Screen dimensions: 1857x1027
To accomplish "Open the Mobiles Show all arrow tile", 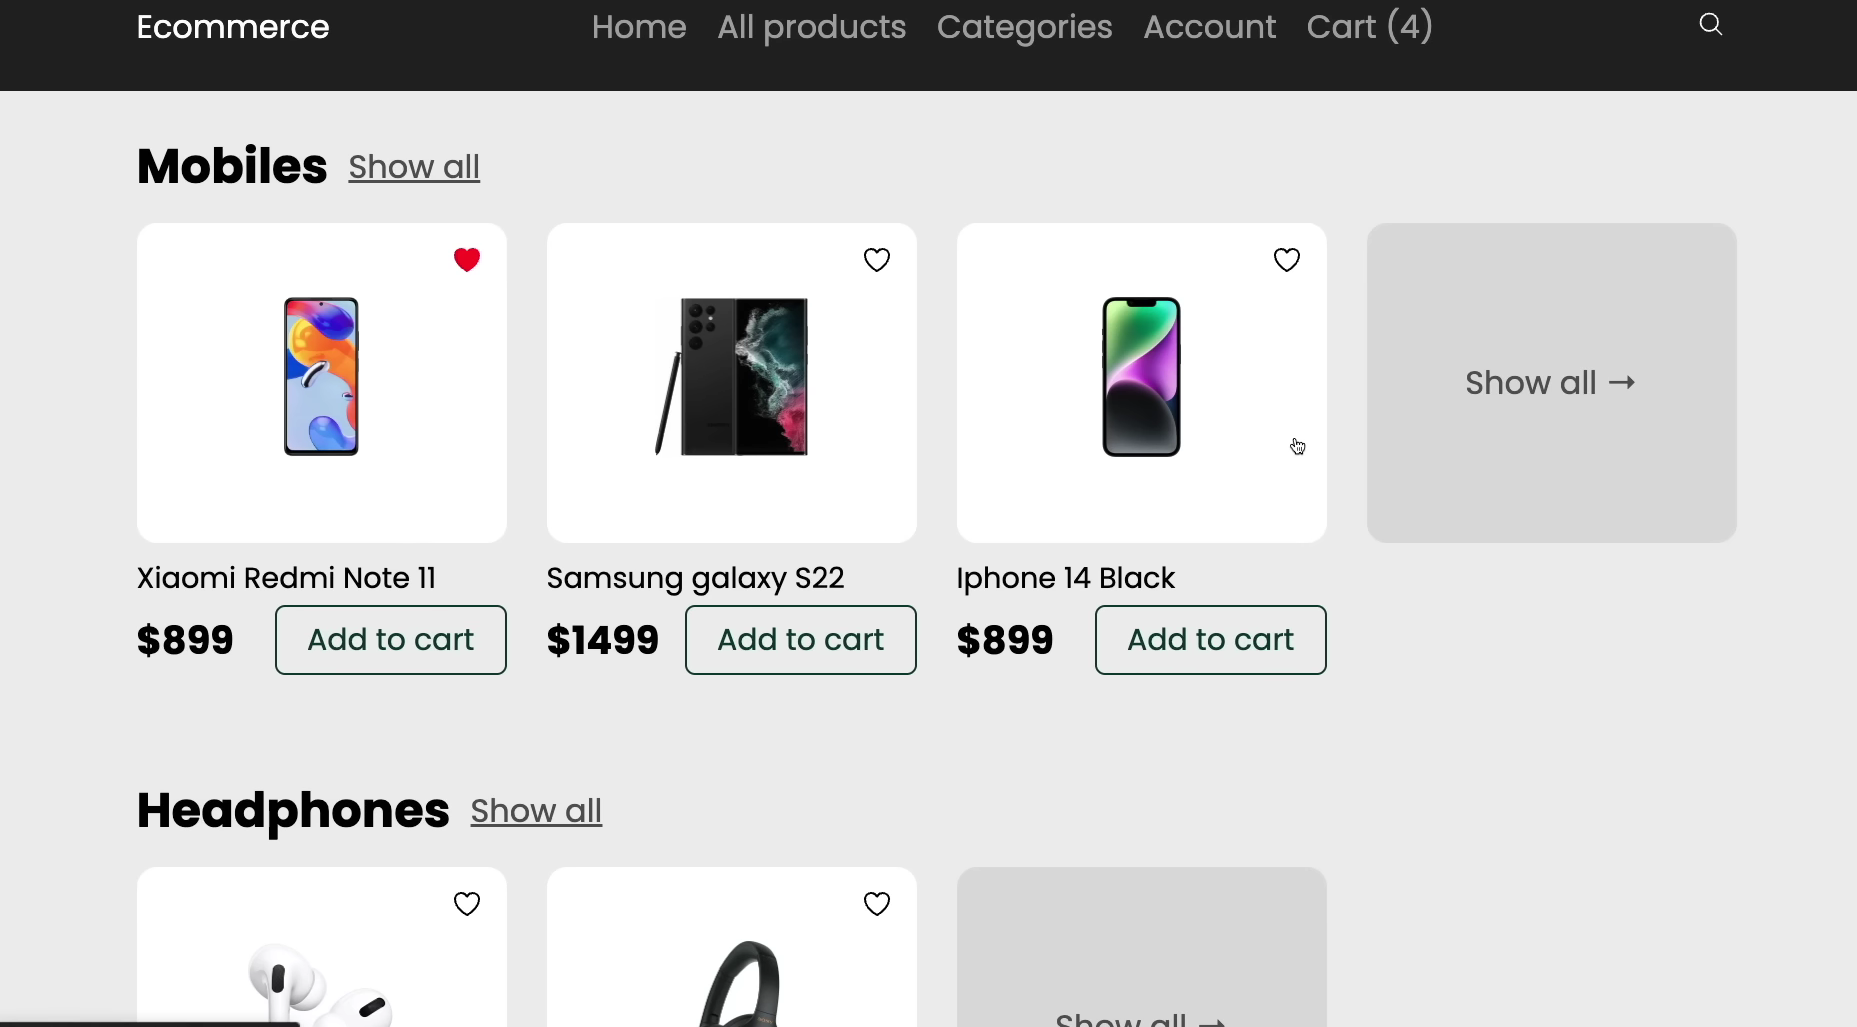I will coord(1551,383).
